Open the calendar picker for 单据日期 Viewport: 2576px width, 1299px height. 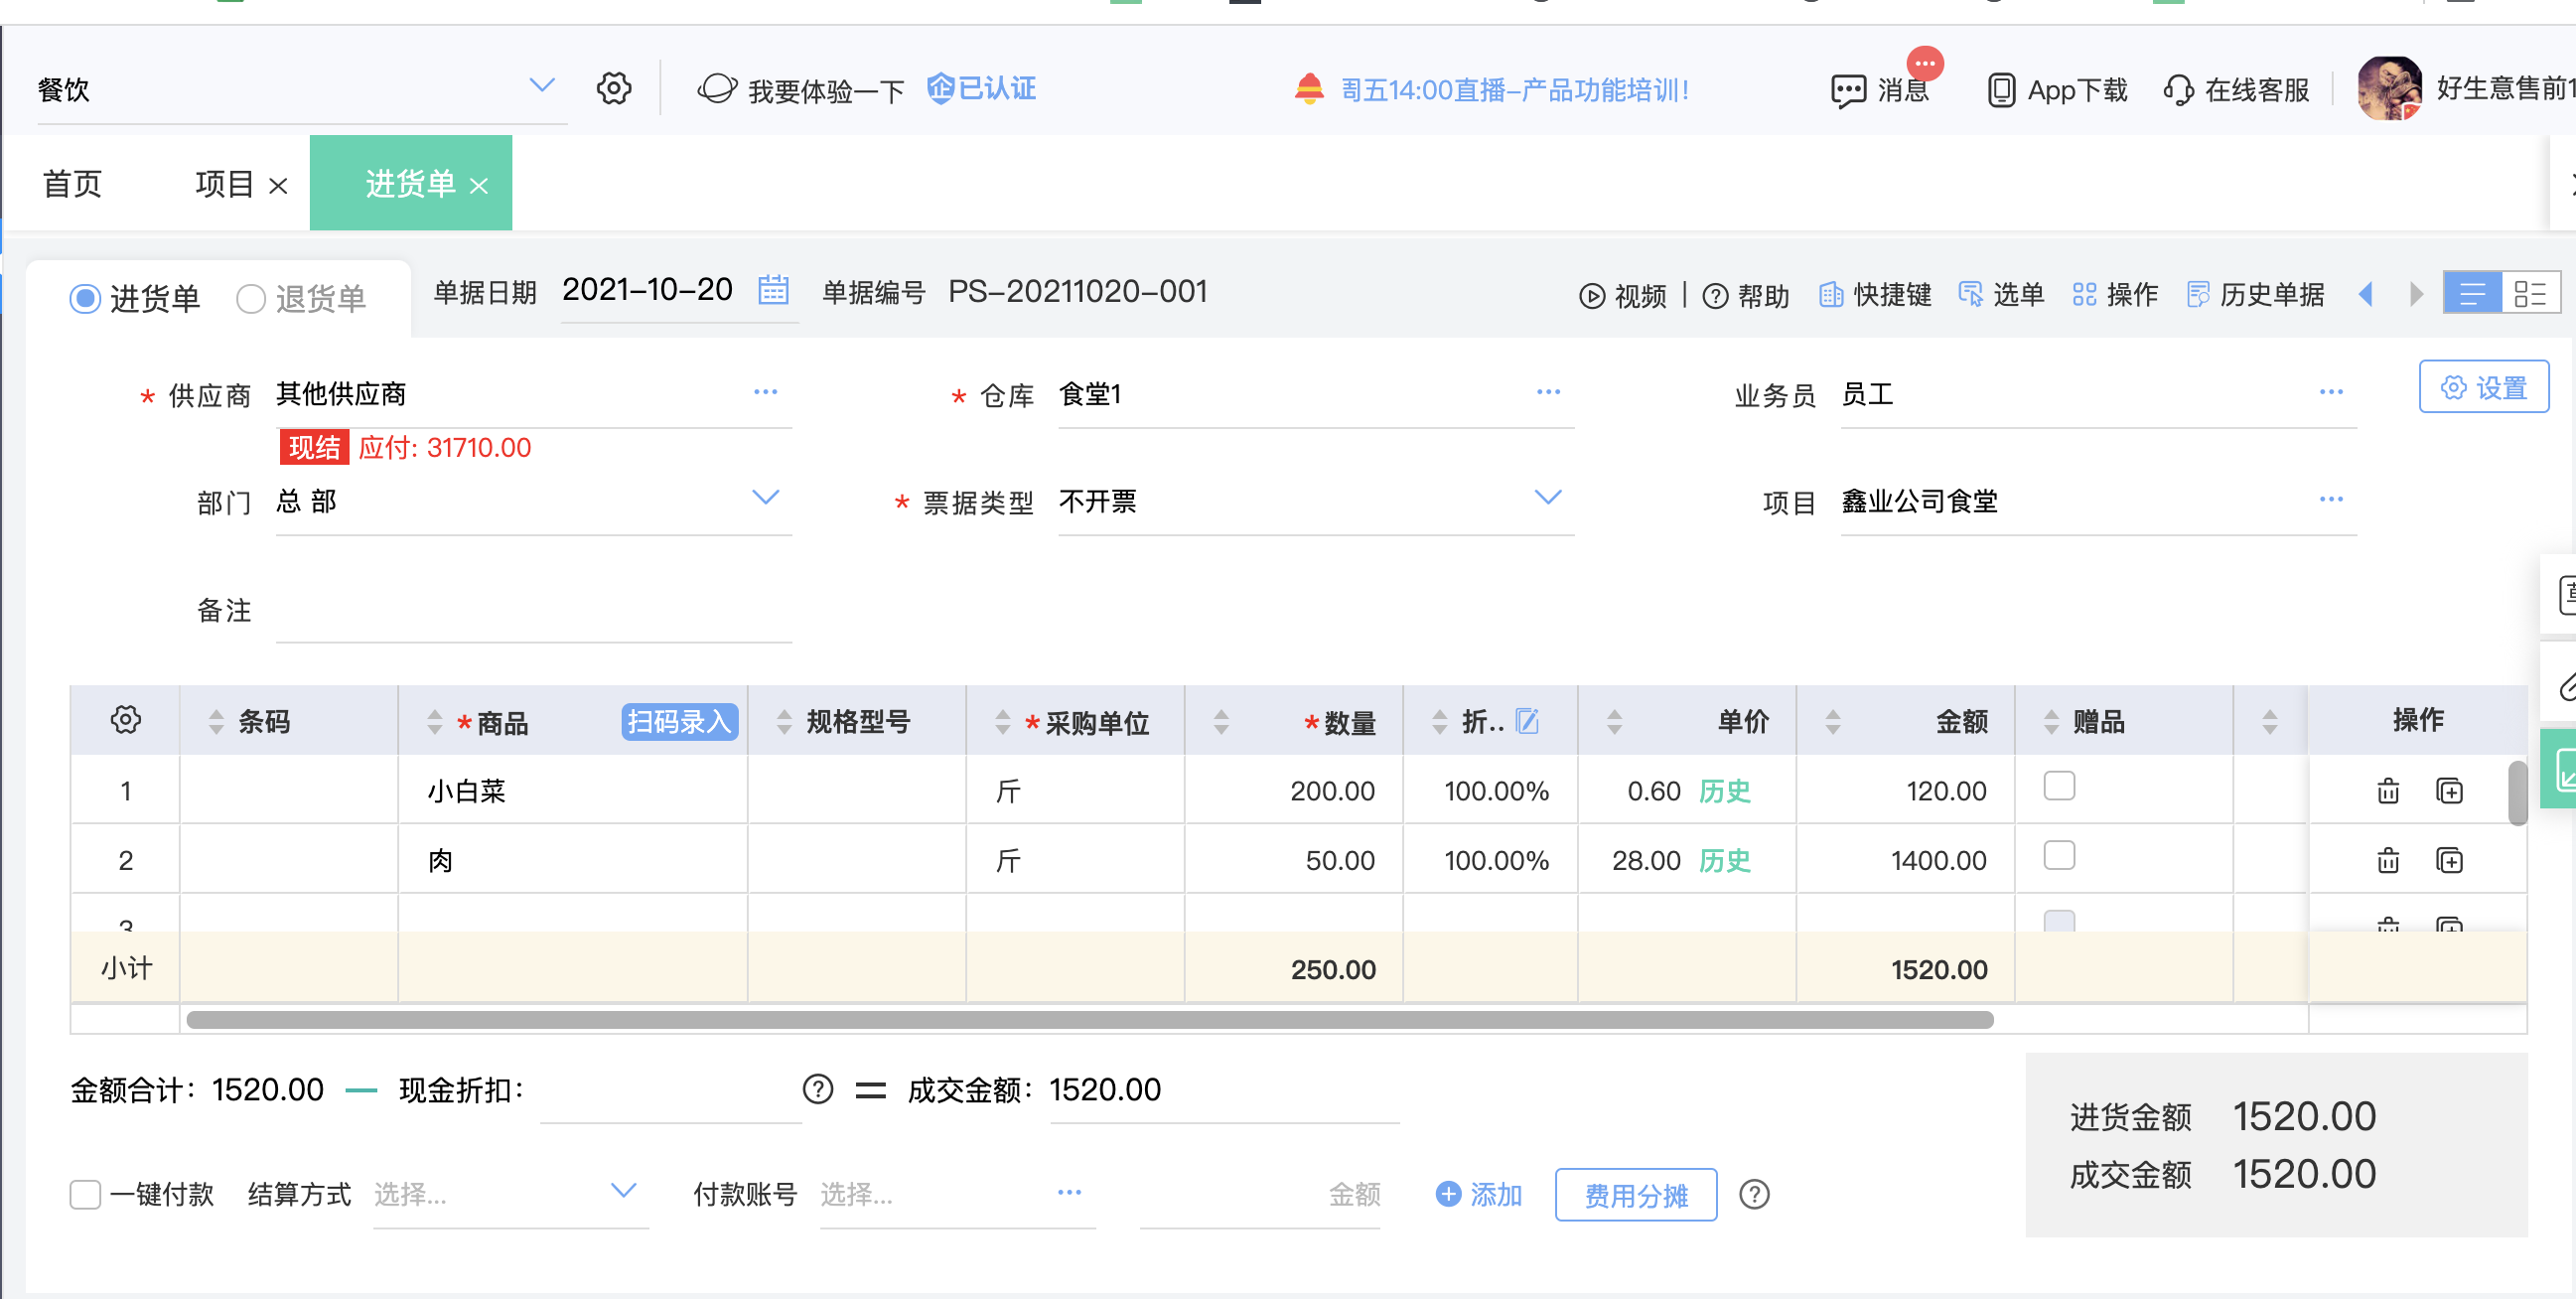(773, 290)
